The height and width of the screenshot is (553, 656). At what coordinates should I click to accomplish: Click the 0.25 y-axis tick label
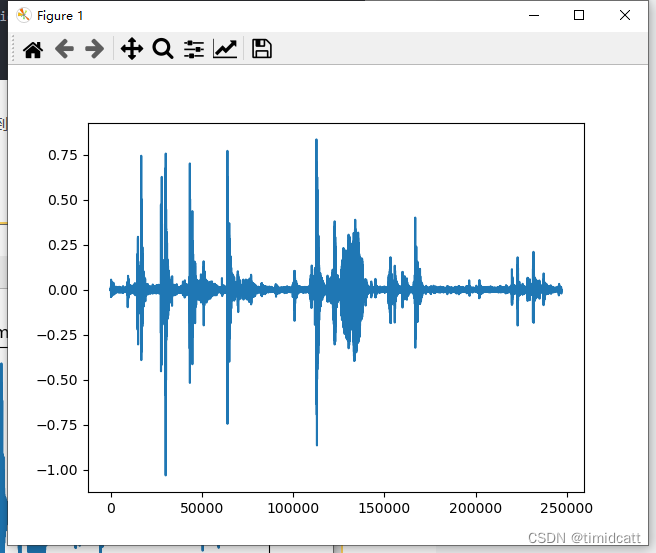[63, 245]
